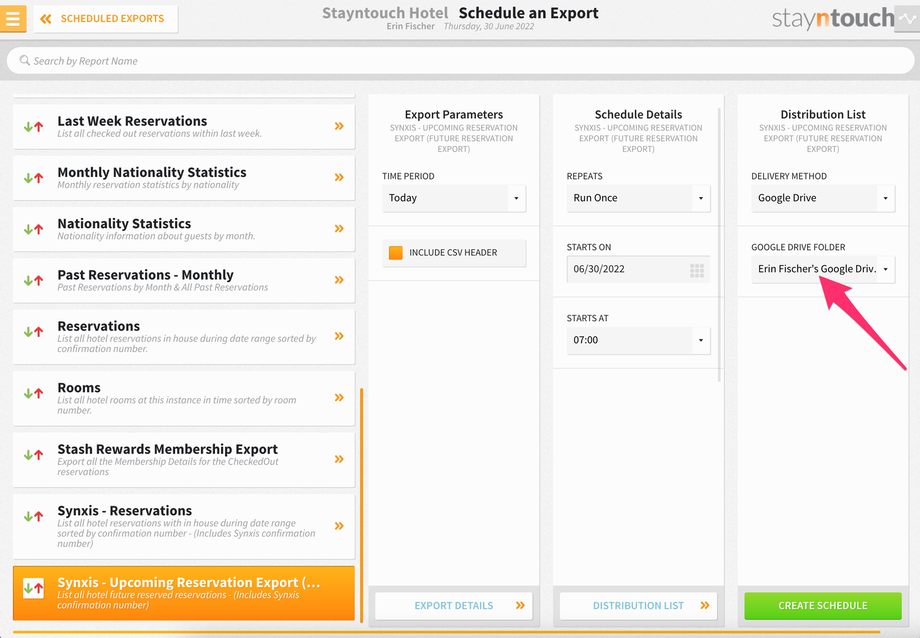The image size is (920, 638).
Task: Open the Time Period dropdown
Action: 454,198
